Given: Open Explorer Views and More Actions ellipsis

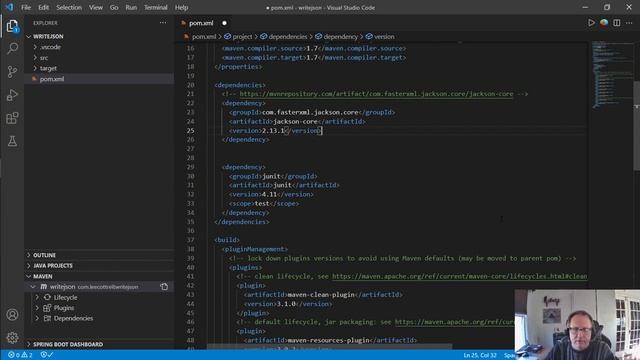Looking at the screenshot, I should [163, 23].
